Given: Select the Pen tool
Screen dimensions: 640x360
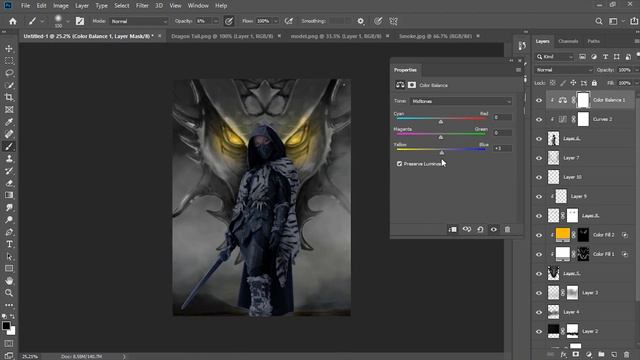Looking at the screenshot, I should tap(9, 232).
